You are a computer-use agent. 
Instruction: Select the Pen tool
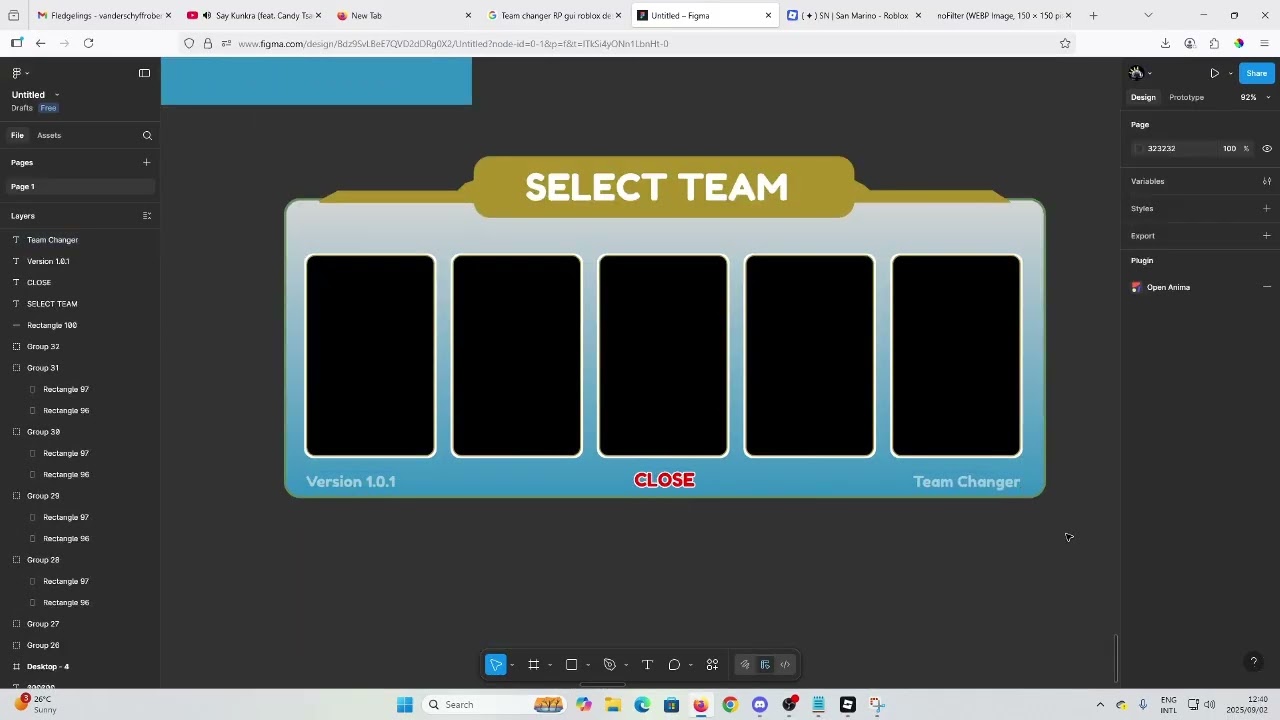610,665
